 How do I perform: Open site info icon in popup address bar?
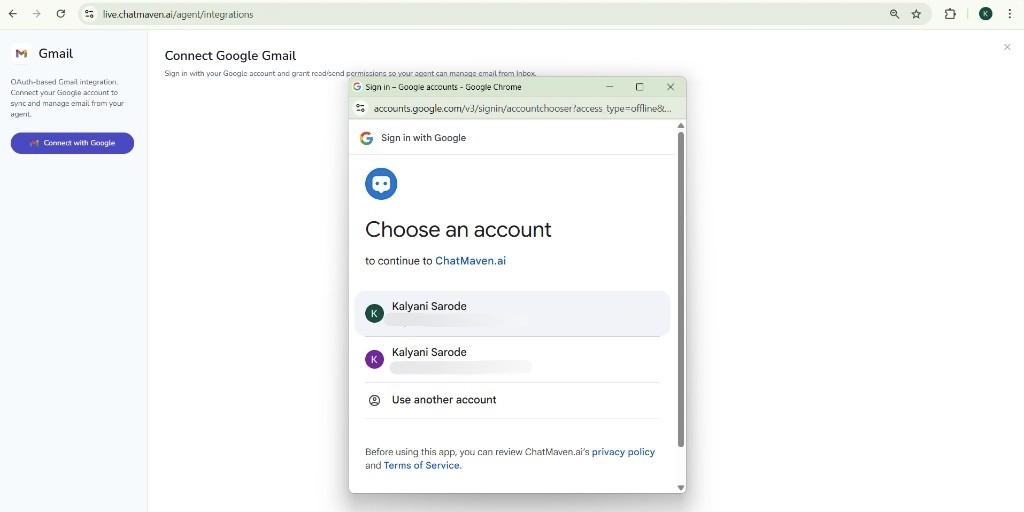(360, 108)
